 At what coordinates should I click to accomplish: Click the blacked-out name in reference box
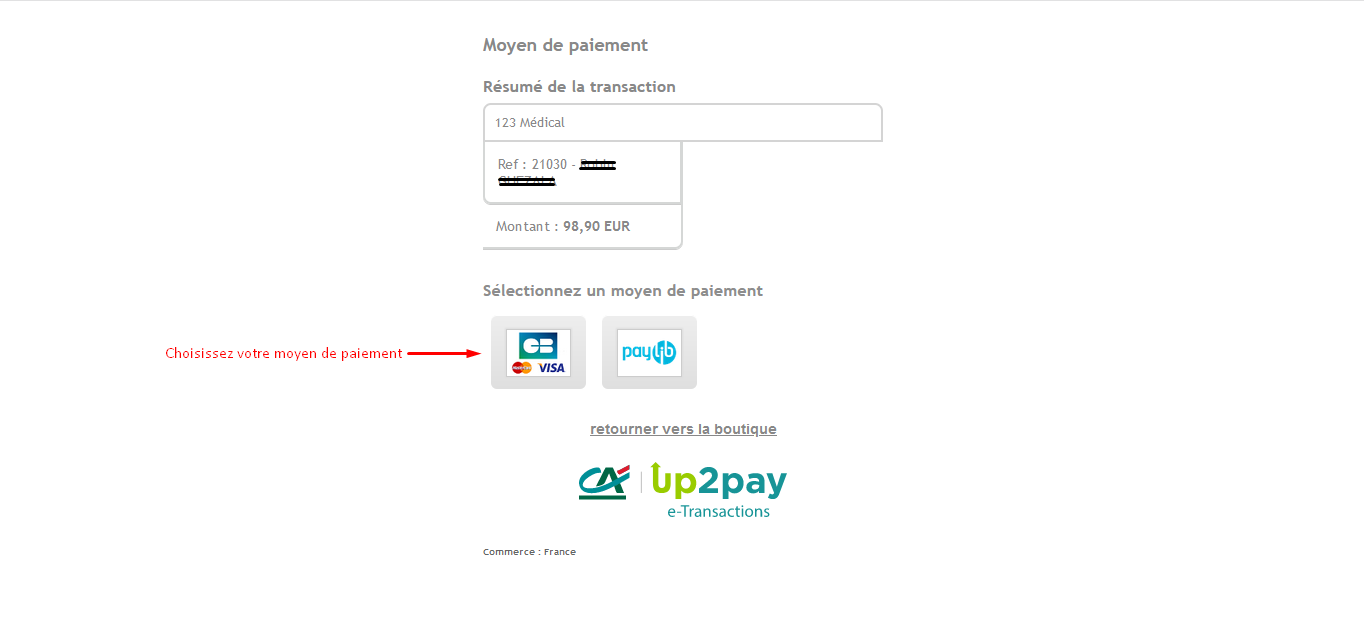pos(557,172)
